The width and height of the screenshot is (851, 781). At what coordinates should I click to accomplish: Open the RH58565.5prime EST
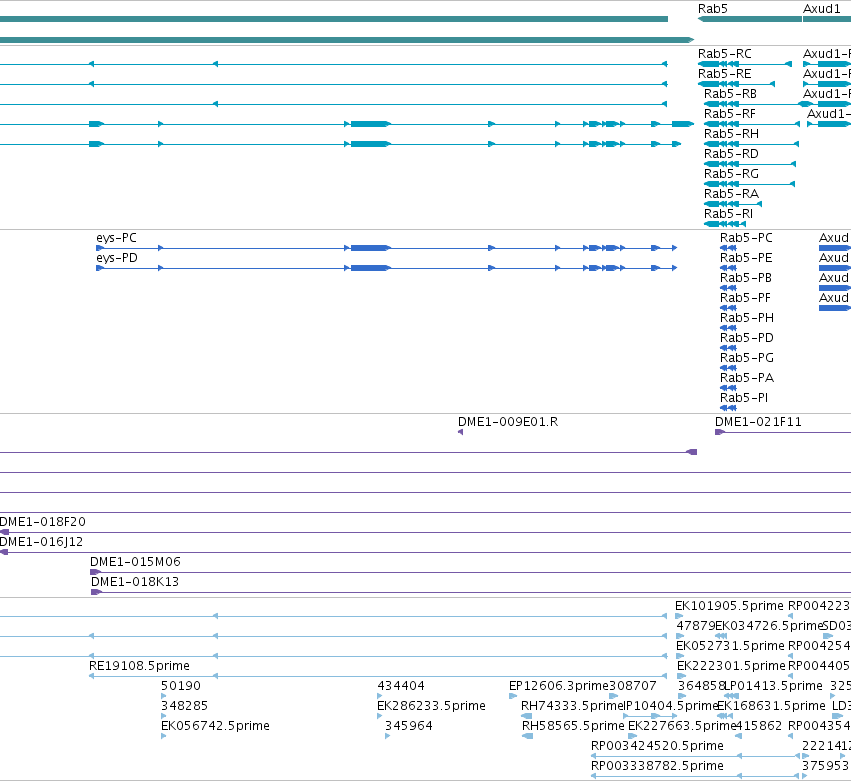tap(573, 727)
